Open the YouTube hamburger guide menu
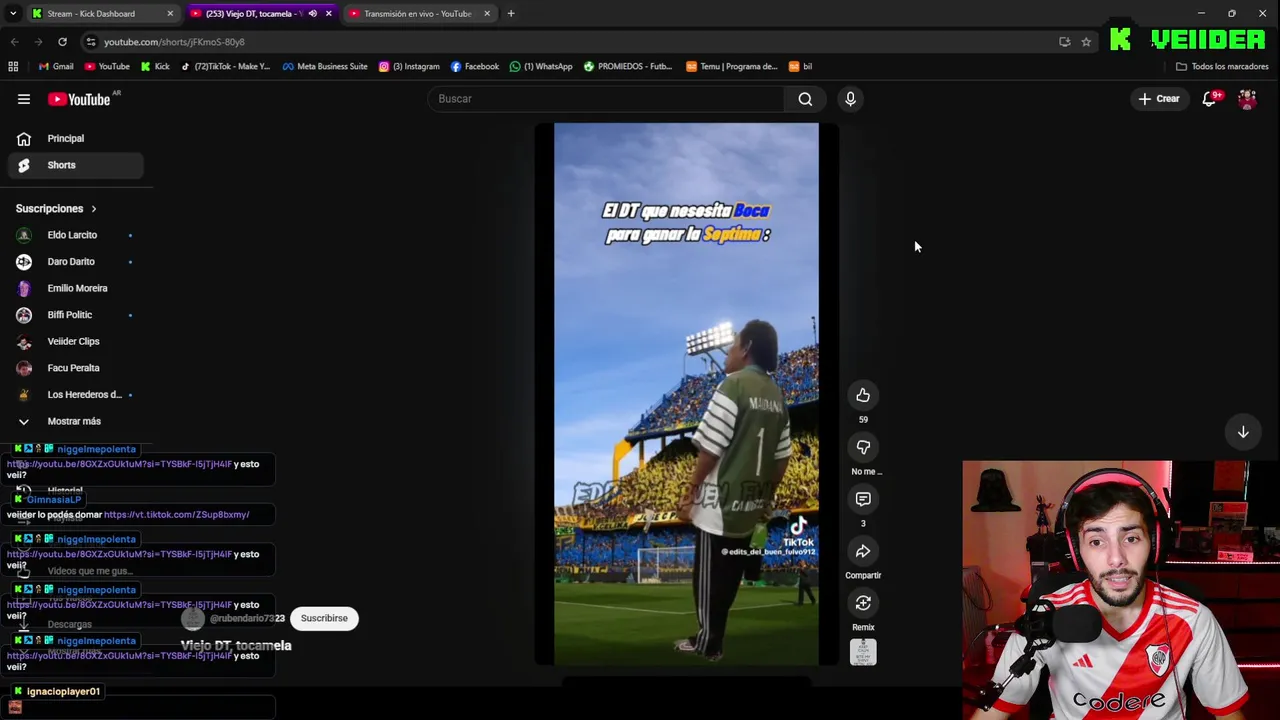 pos(24,99)
